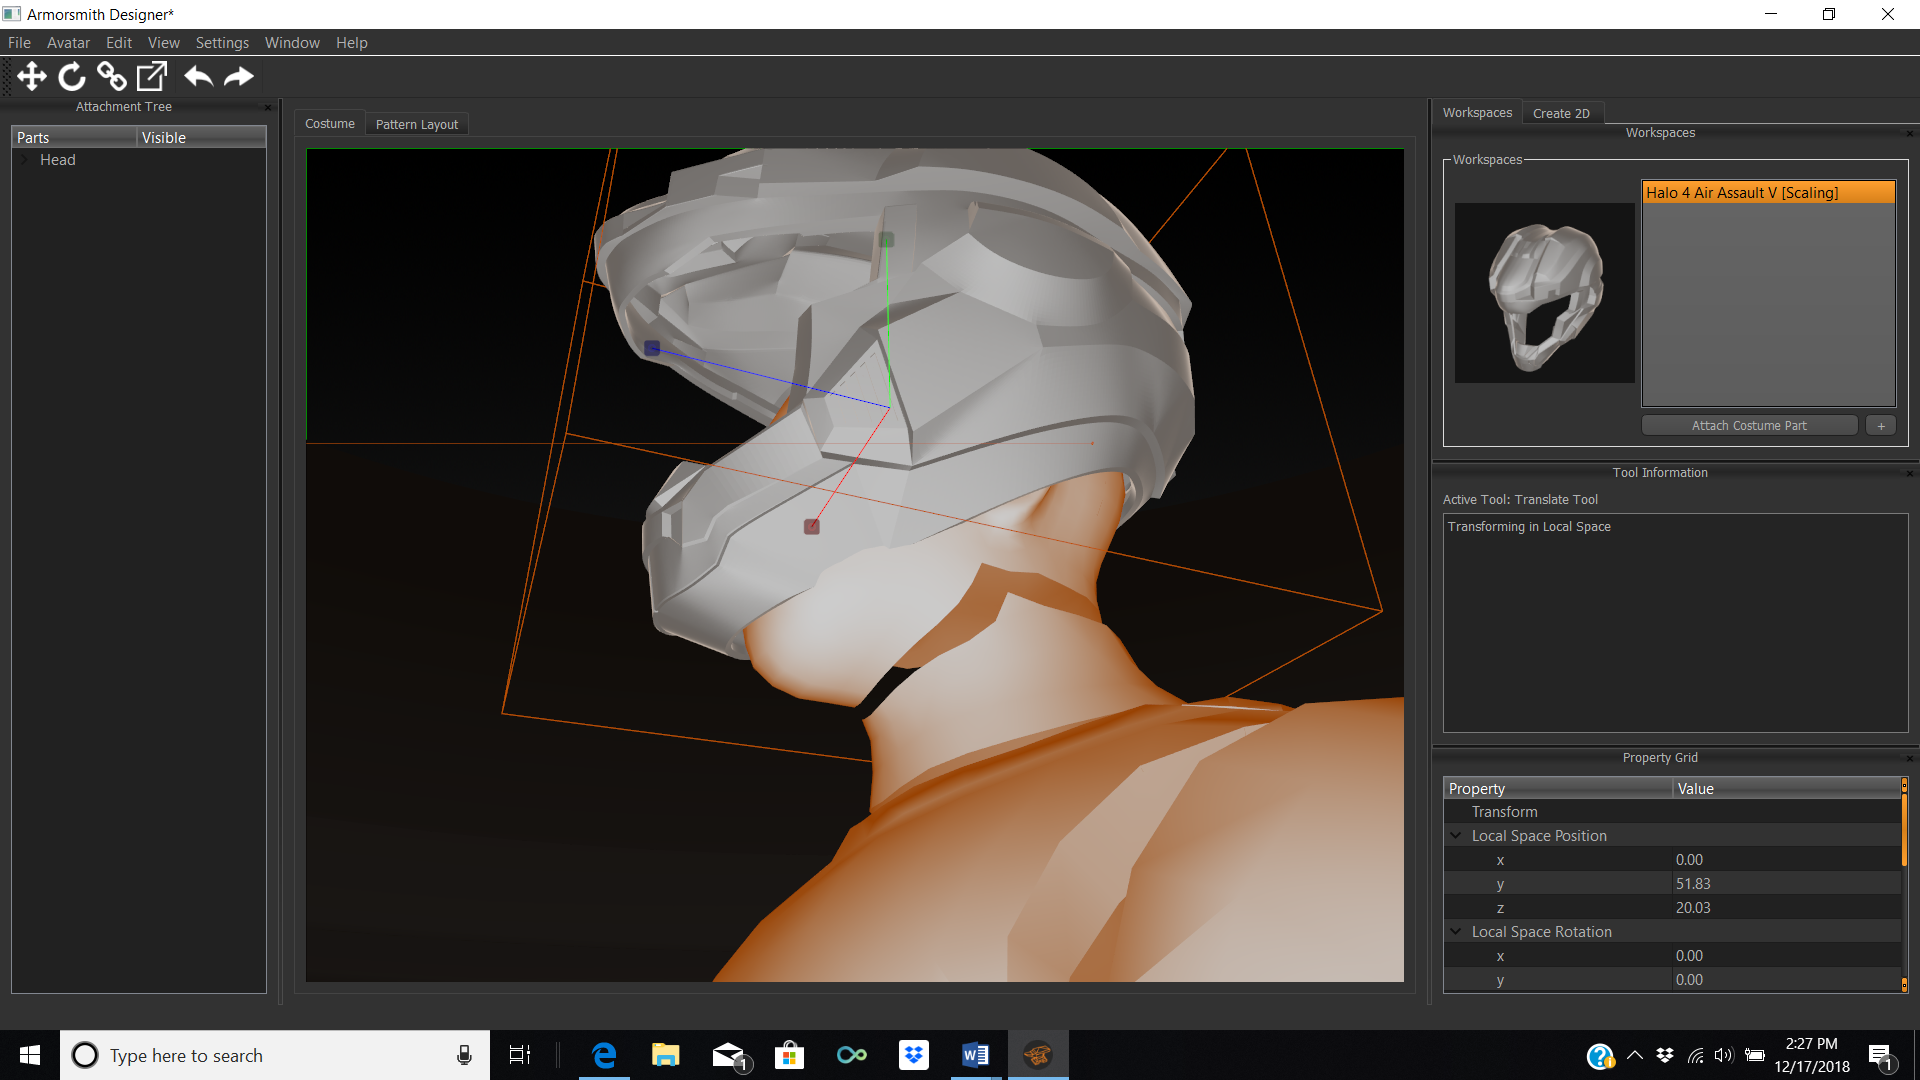
Task: Switch to the Create 2D tab
Action: pos(1561,114)
